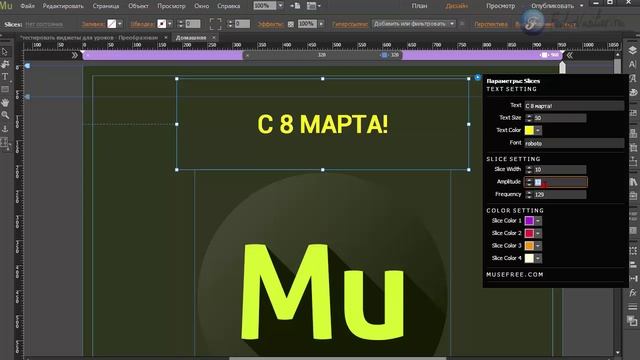Open the fill swatch dropdown arrow
Screen dimensions: 640x360
tap(120, 24)
